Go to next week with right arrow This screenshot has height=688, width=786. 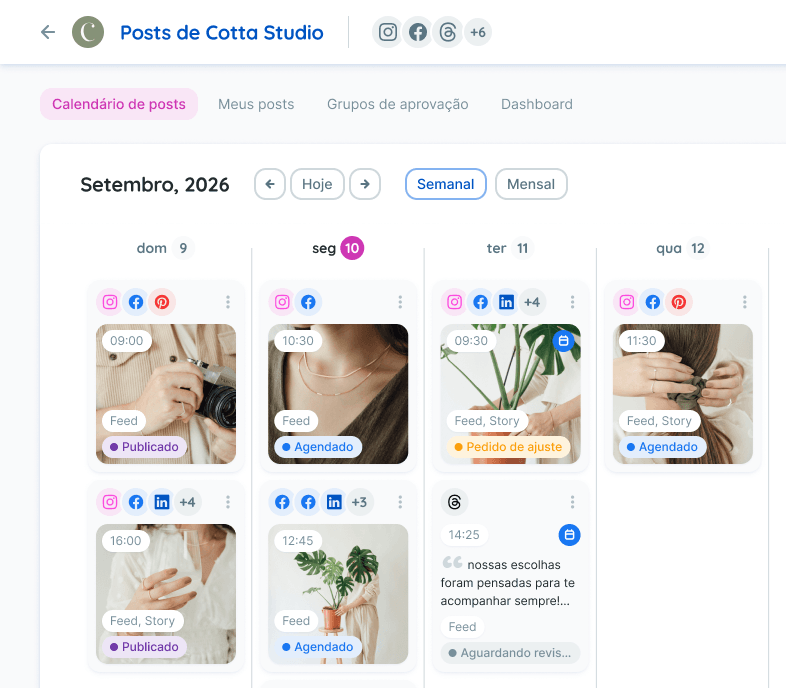[x=365, y=184]
